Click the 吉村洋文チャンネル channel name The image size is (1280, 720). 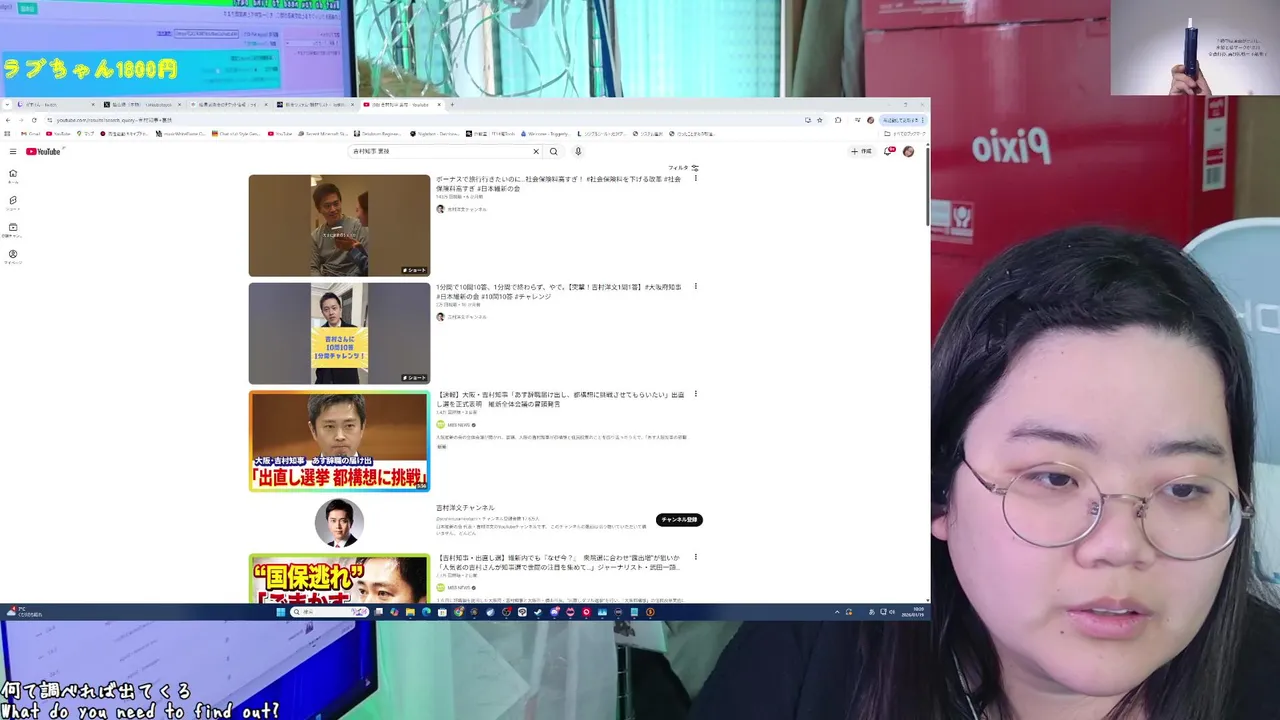pos(465,508)
